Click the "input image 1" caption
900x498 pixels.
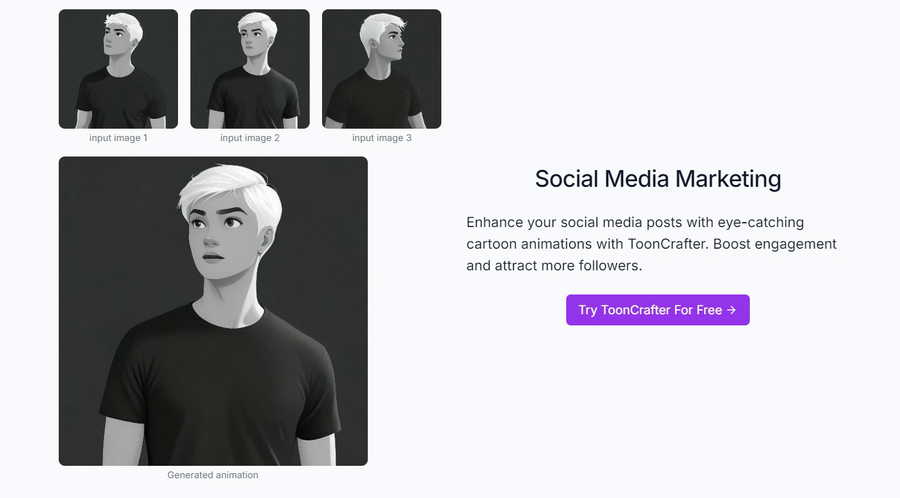click(x=118, y=138)
